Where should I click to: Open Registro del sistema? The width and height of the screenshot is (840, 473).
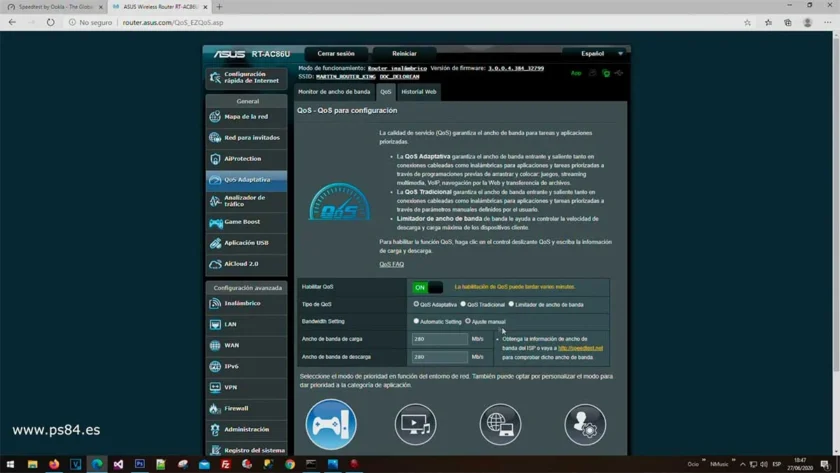tap(246, 450)
